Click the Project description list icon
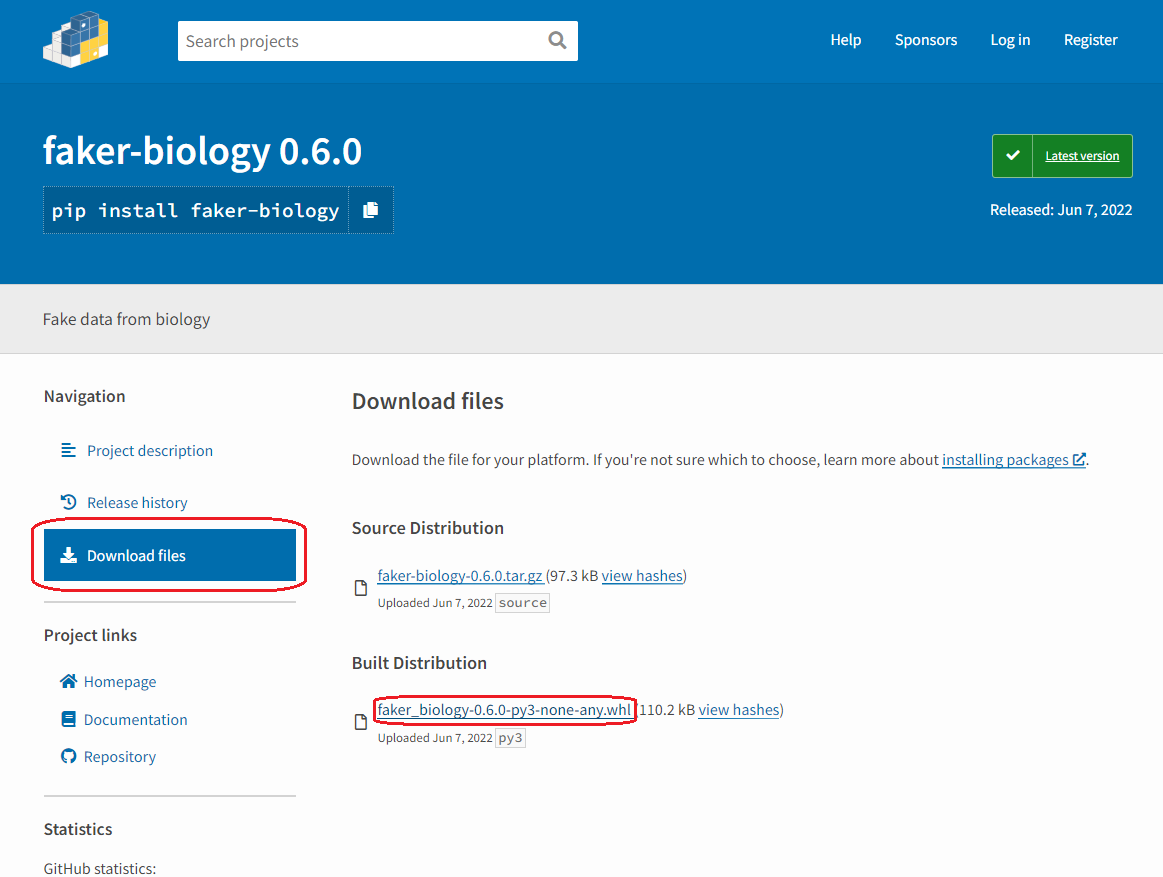This screenshot has height=877, width=1163. click(x=68, y=450)
